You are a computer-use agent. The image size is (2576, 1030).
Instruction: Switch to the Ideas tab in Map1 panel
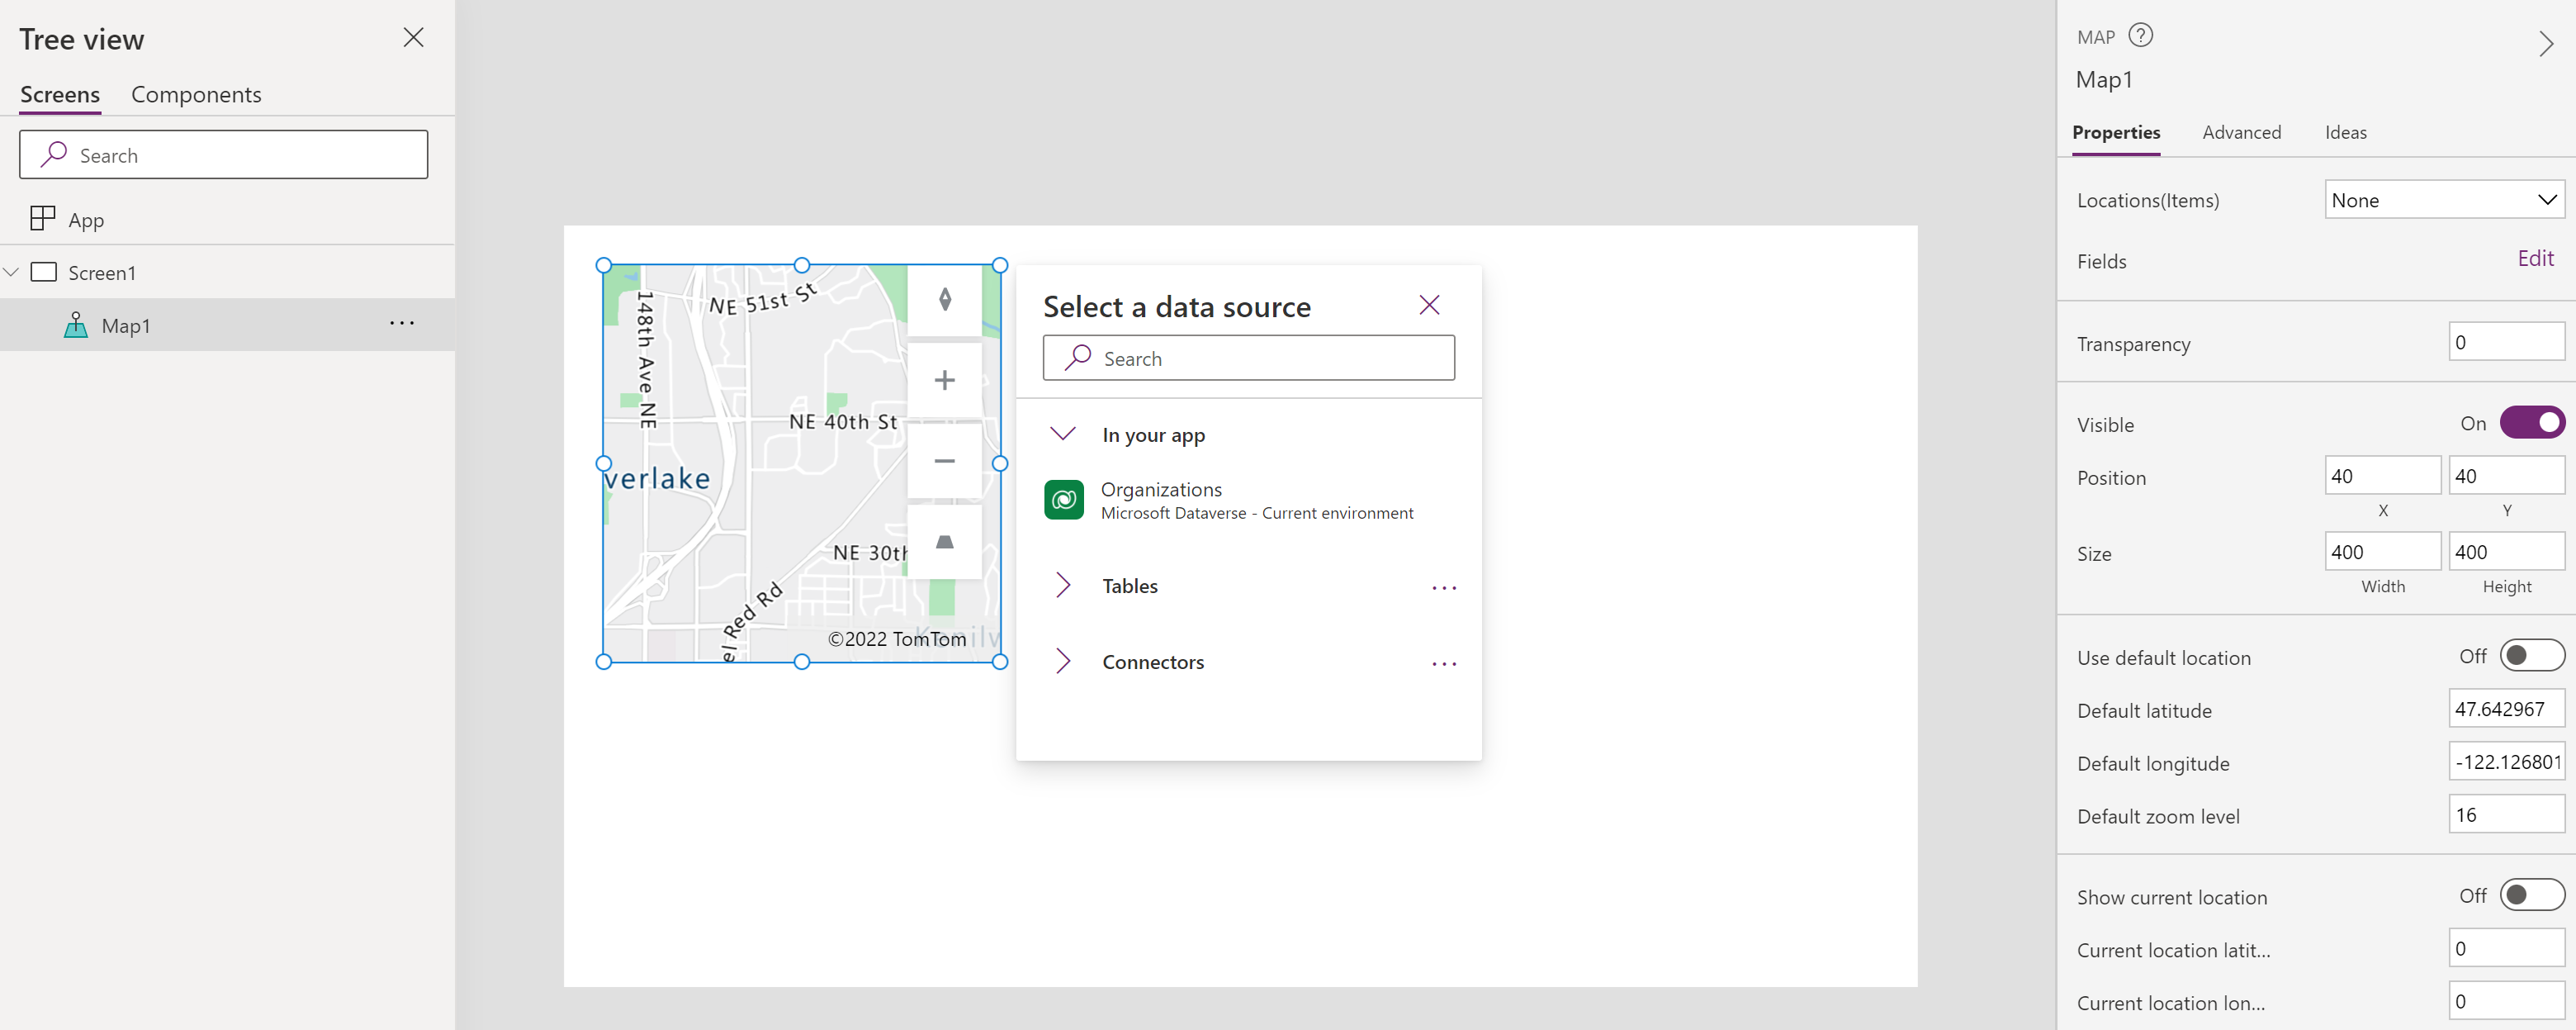(2344, 131)
